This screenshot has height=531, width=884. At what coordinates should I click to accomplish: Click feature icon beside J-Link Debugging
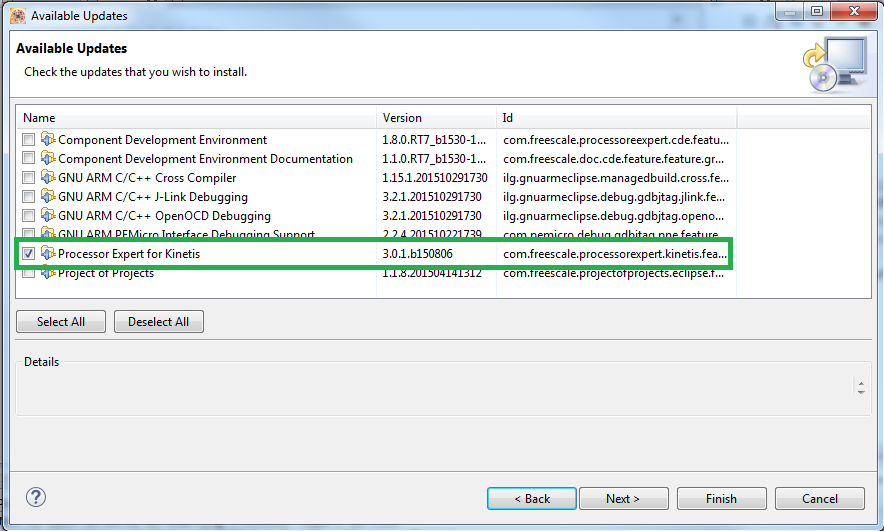48,196
